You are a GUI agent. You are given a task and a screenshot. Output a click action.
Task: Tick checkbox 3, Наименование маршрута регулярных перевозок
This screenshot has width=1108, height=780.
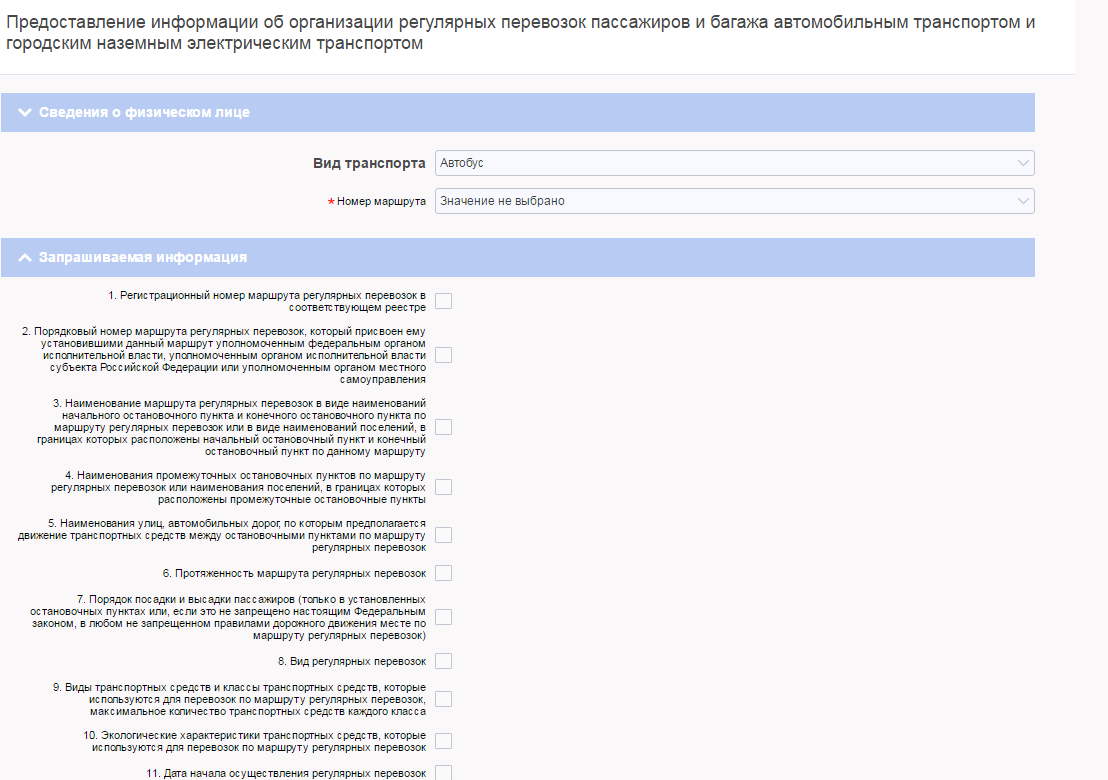click(x=443, y=427)
